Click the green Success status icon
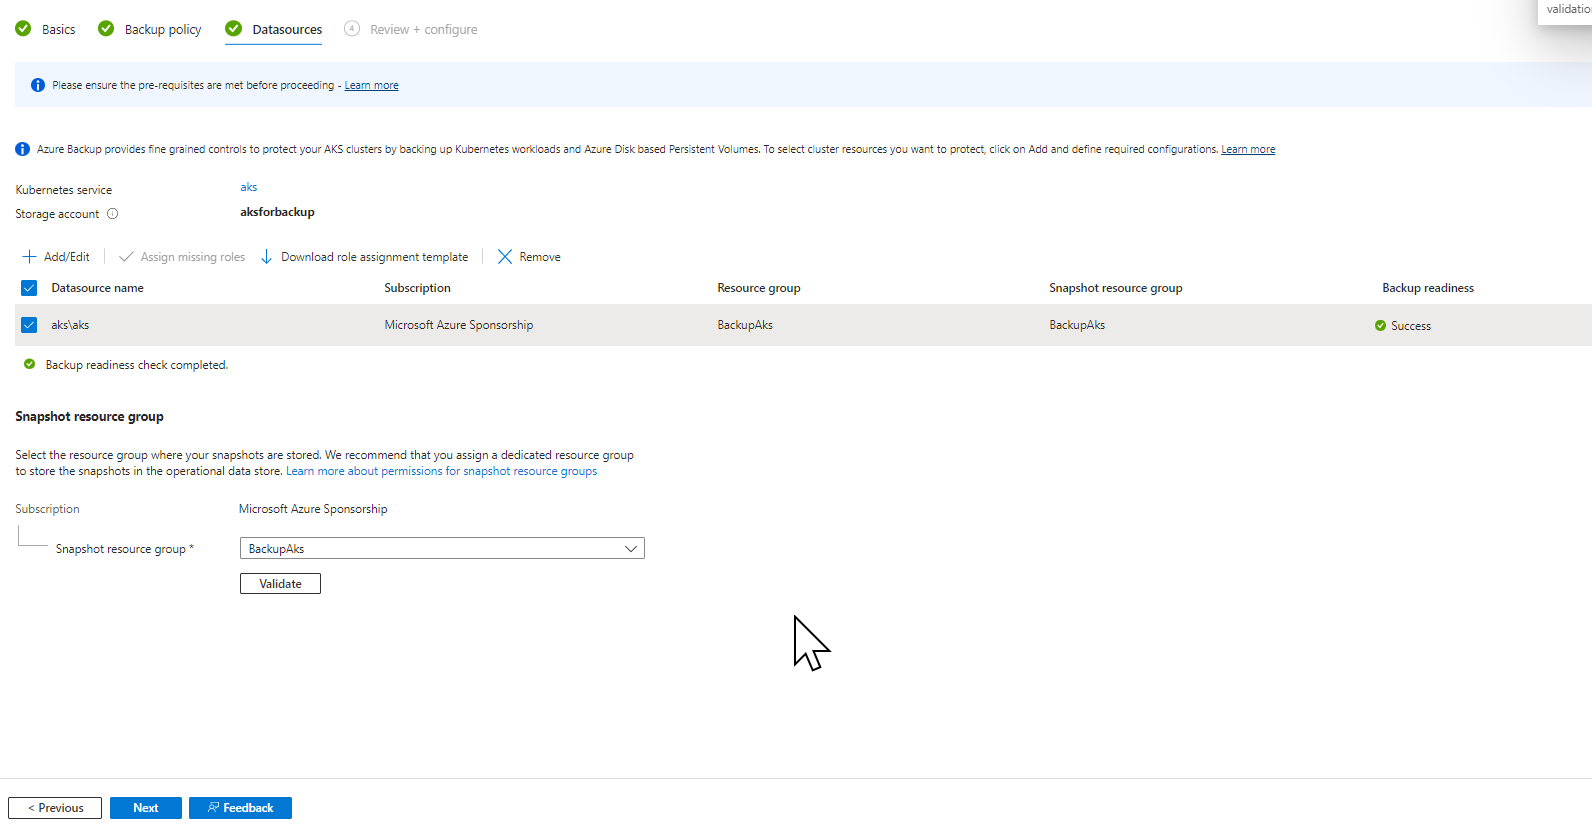The image size is (1592, 833). click(1380, 326)
